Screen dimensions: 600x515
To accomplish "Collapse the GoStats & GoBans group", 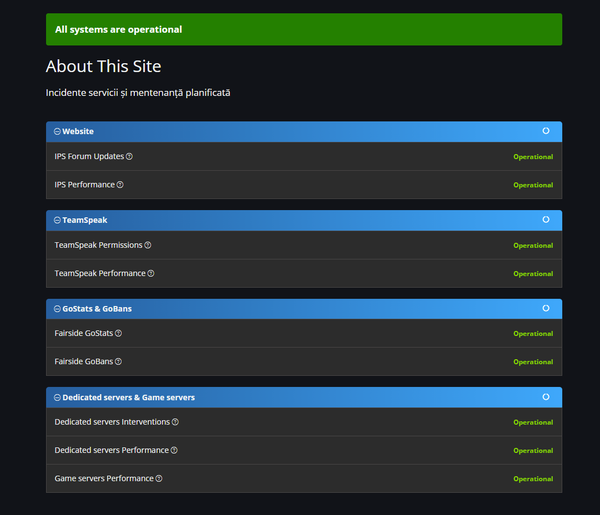I will (x=57, y=309).
